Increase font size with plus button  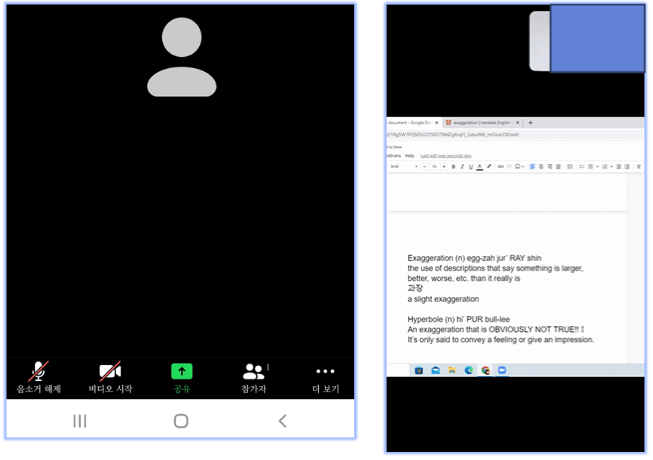[444, 167]
